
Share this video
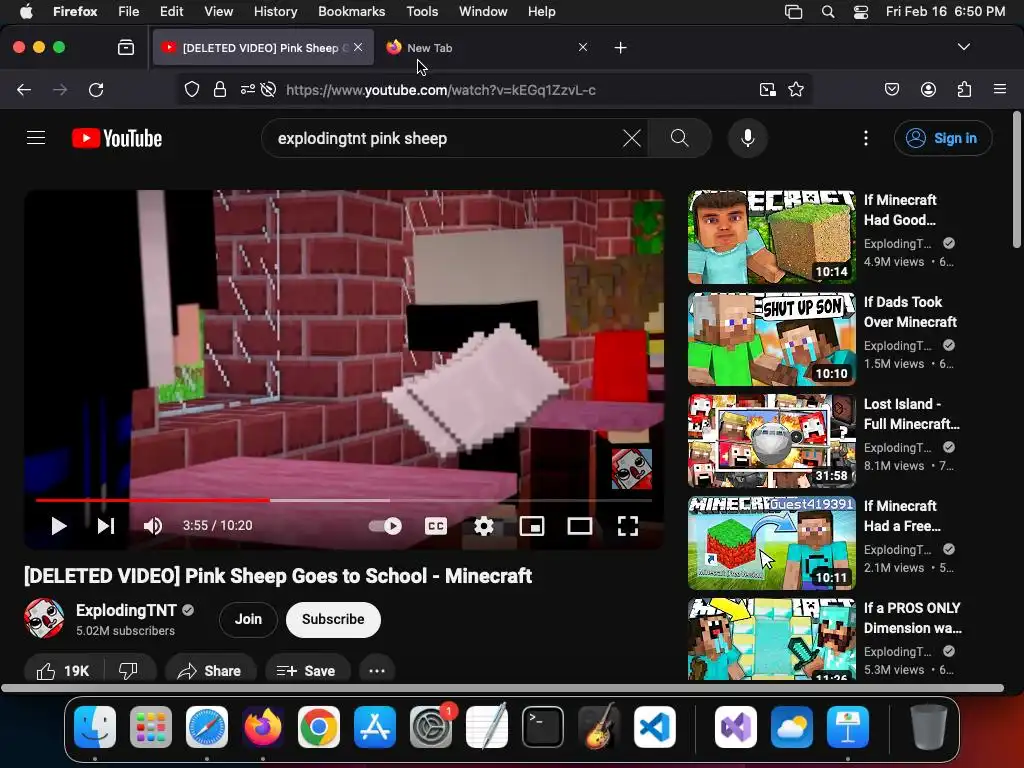210,671
